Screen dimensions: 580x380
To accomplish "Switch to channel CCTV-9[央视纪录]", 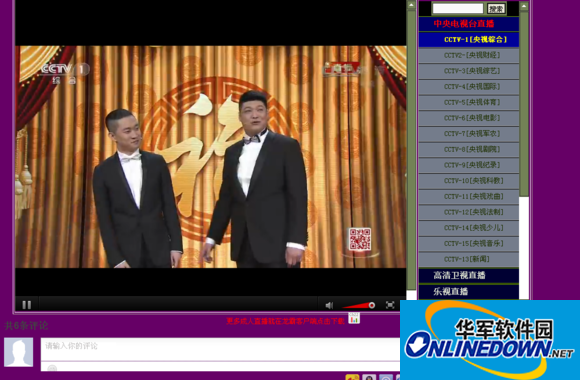I will point(469,165).
